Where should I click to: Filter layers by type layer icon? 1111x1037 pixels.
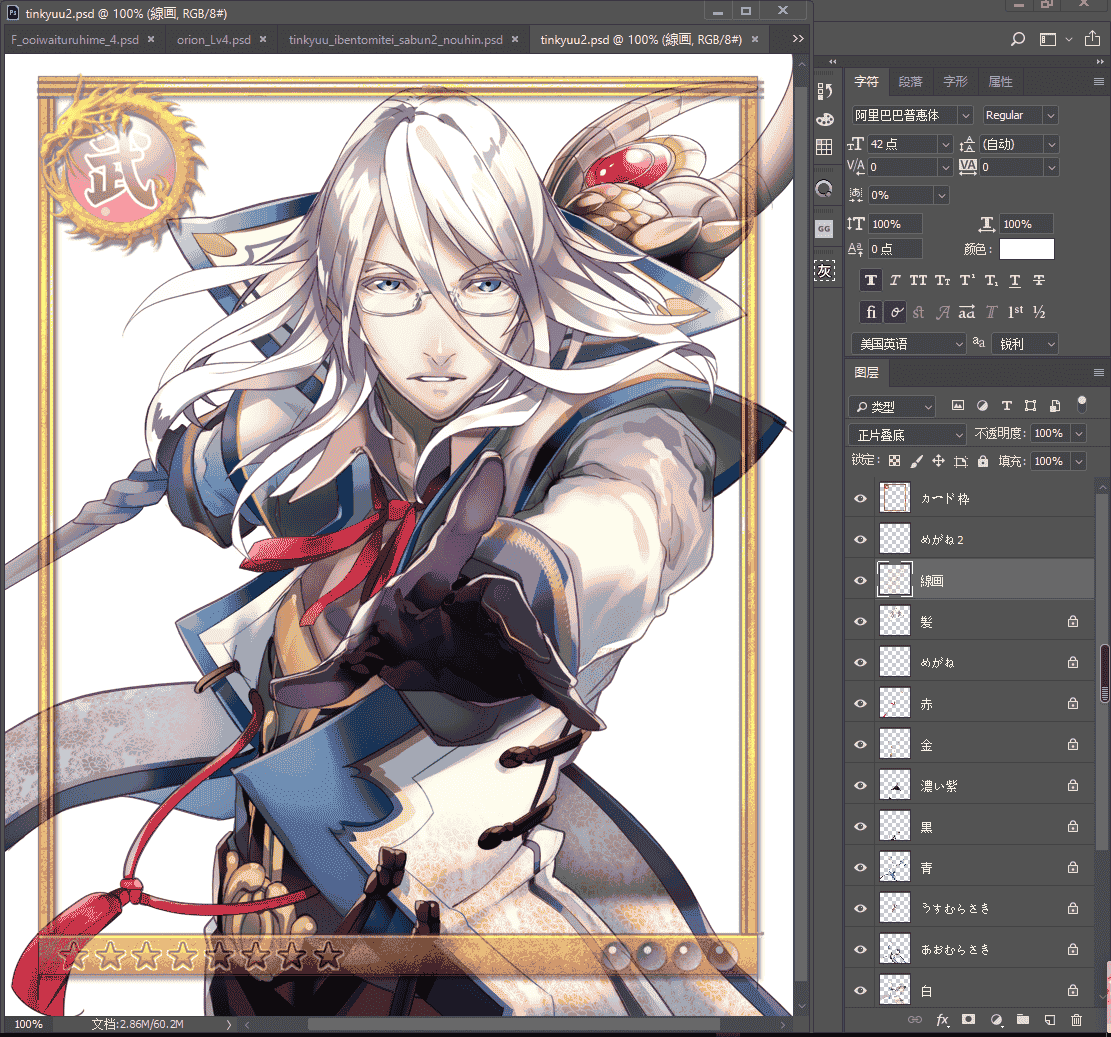coord(1006,406)
